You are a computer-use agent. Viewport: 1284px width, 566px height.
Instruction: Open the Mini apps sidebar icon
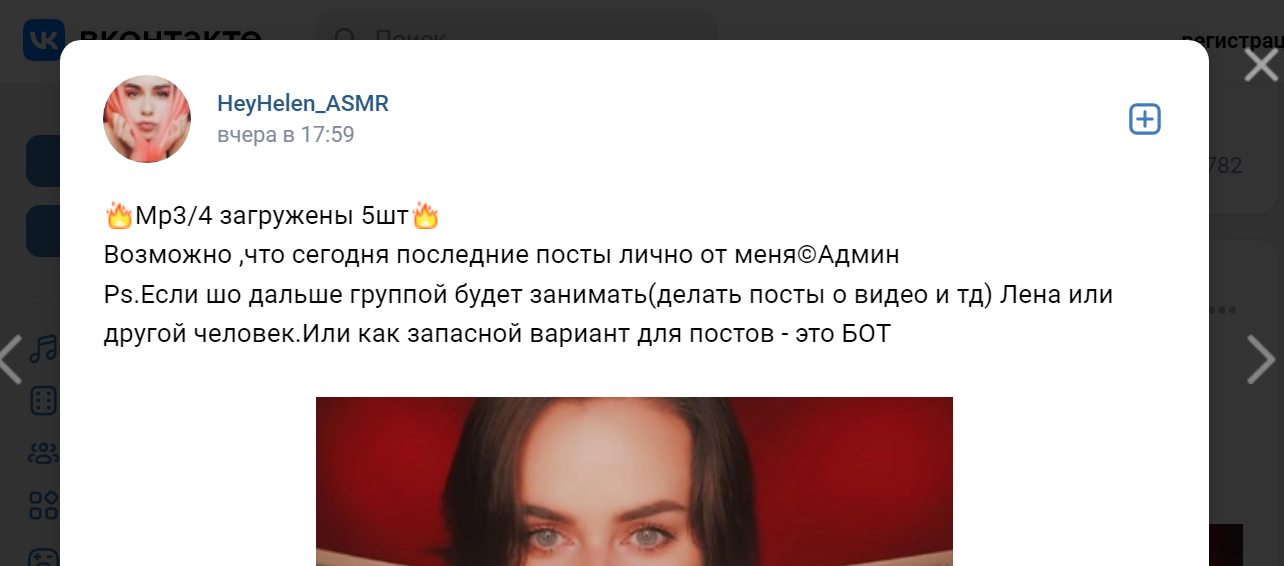pyautogui.click(x=43, y=504)
